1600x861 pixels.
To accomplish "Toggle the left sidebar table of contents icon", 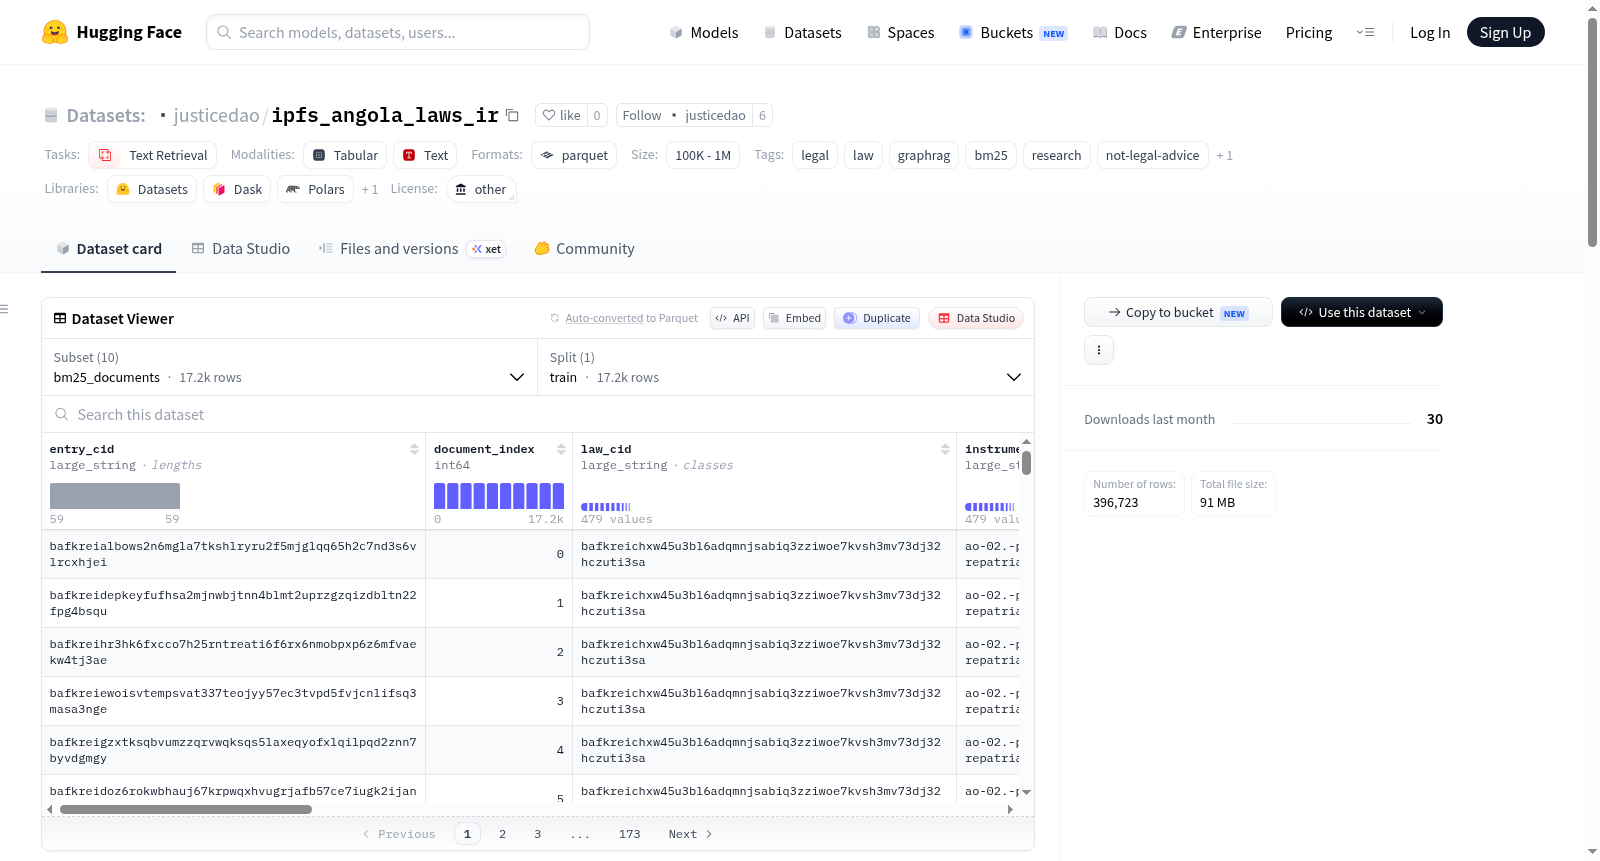I will click(5, 309).
